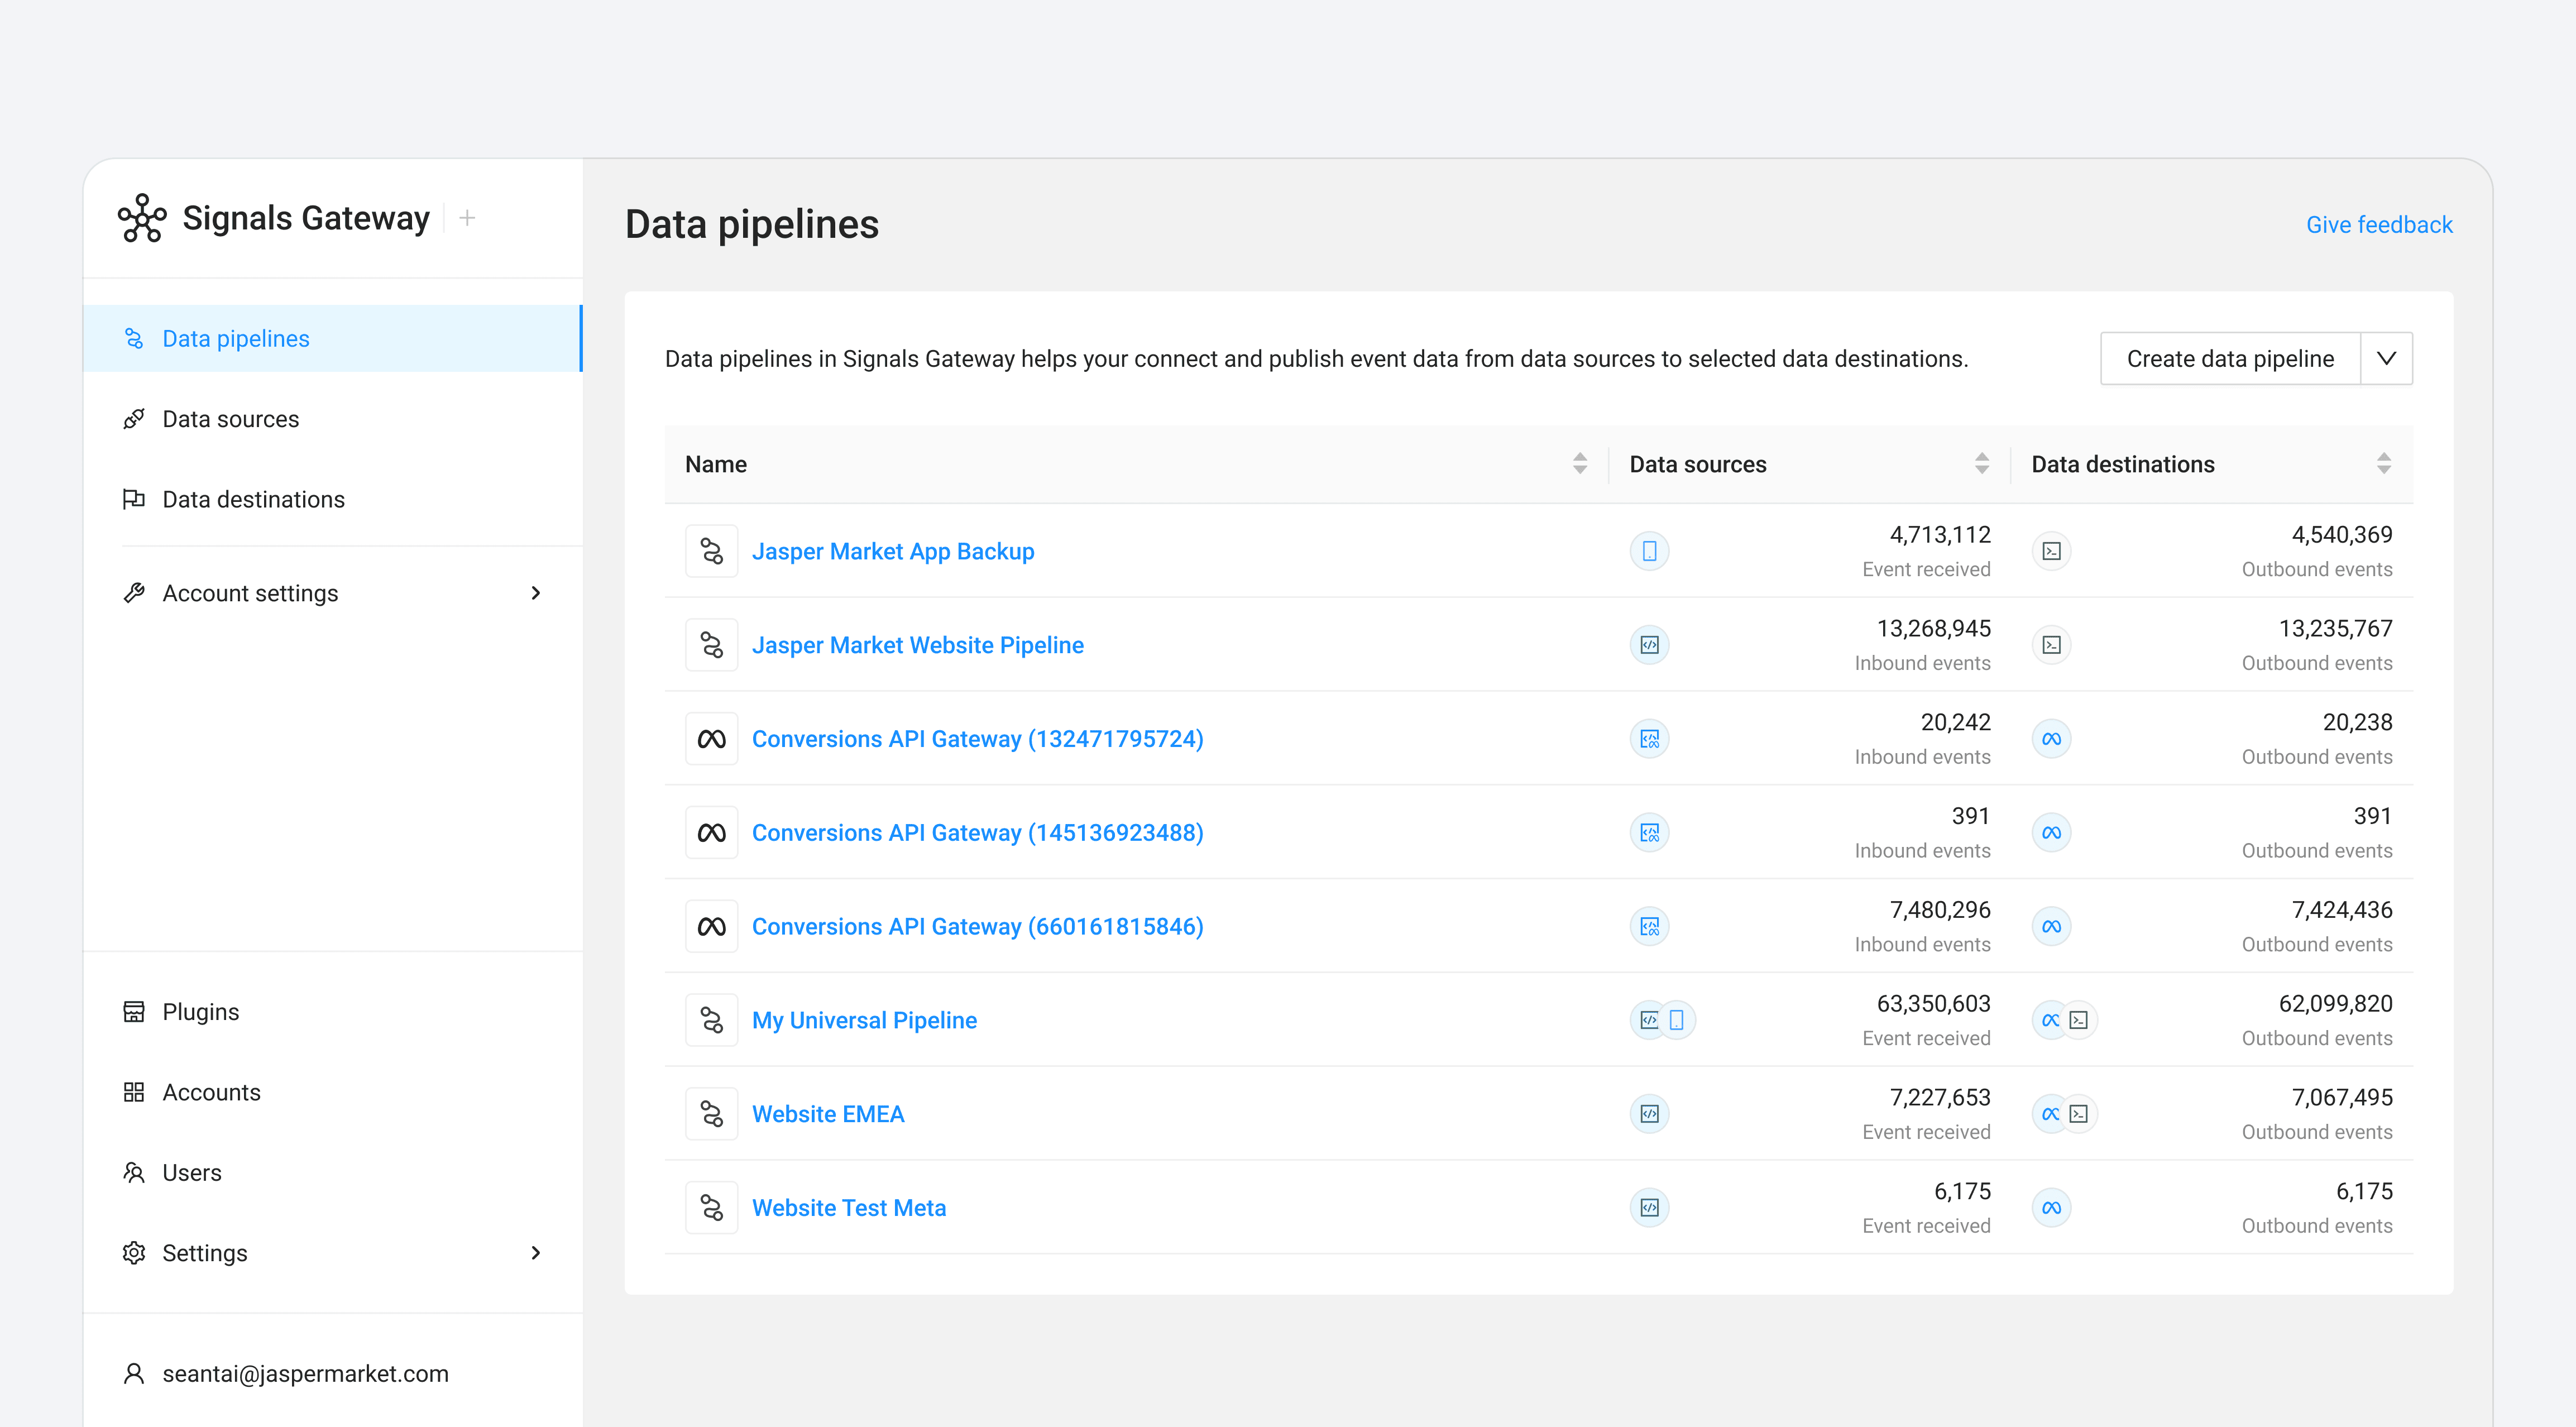Image resolution: width=2576 pixels, height=1427 pixels.
Task: Click the mobile app source icon on Jasper Market App Backup row
Action: point(1649,550)
